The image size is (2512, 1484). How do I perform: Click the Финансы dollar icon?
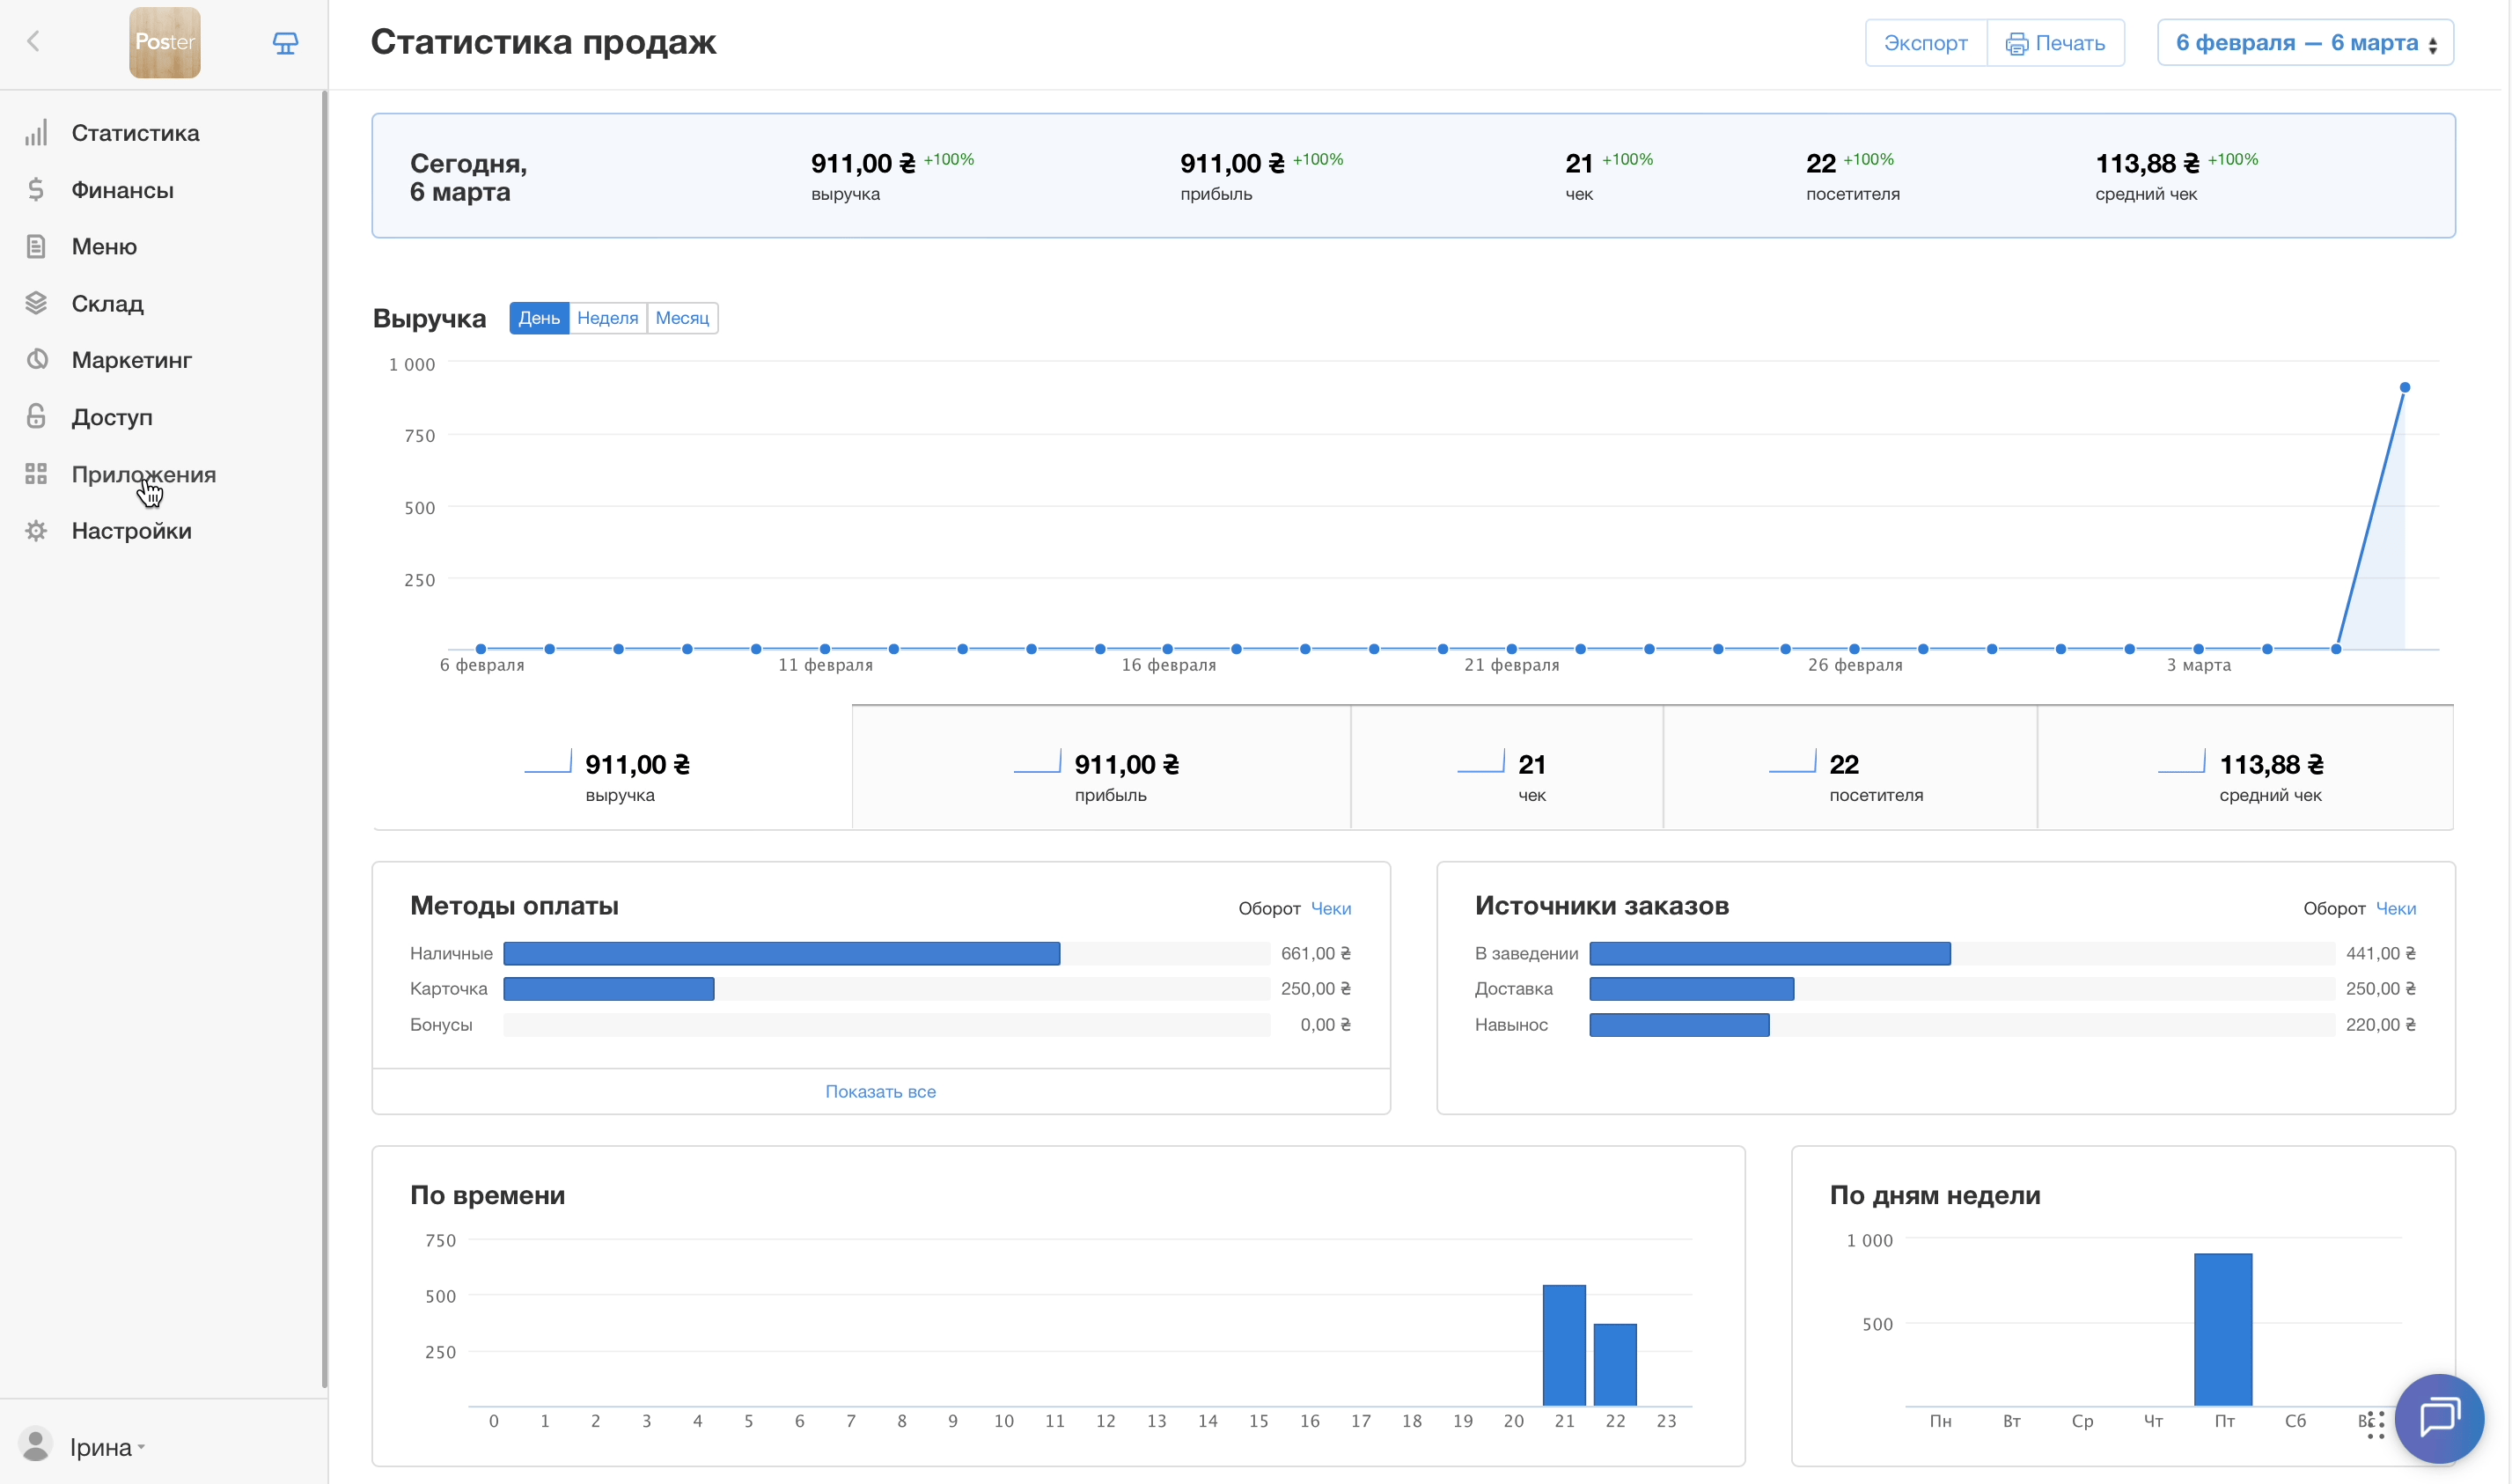tap(36, 190)
